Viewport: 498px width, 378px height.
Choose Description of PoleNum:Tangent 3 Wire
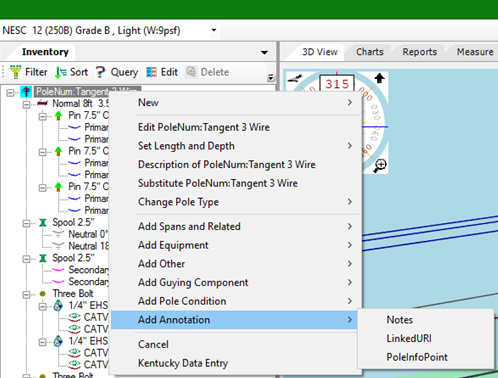235,164
